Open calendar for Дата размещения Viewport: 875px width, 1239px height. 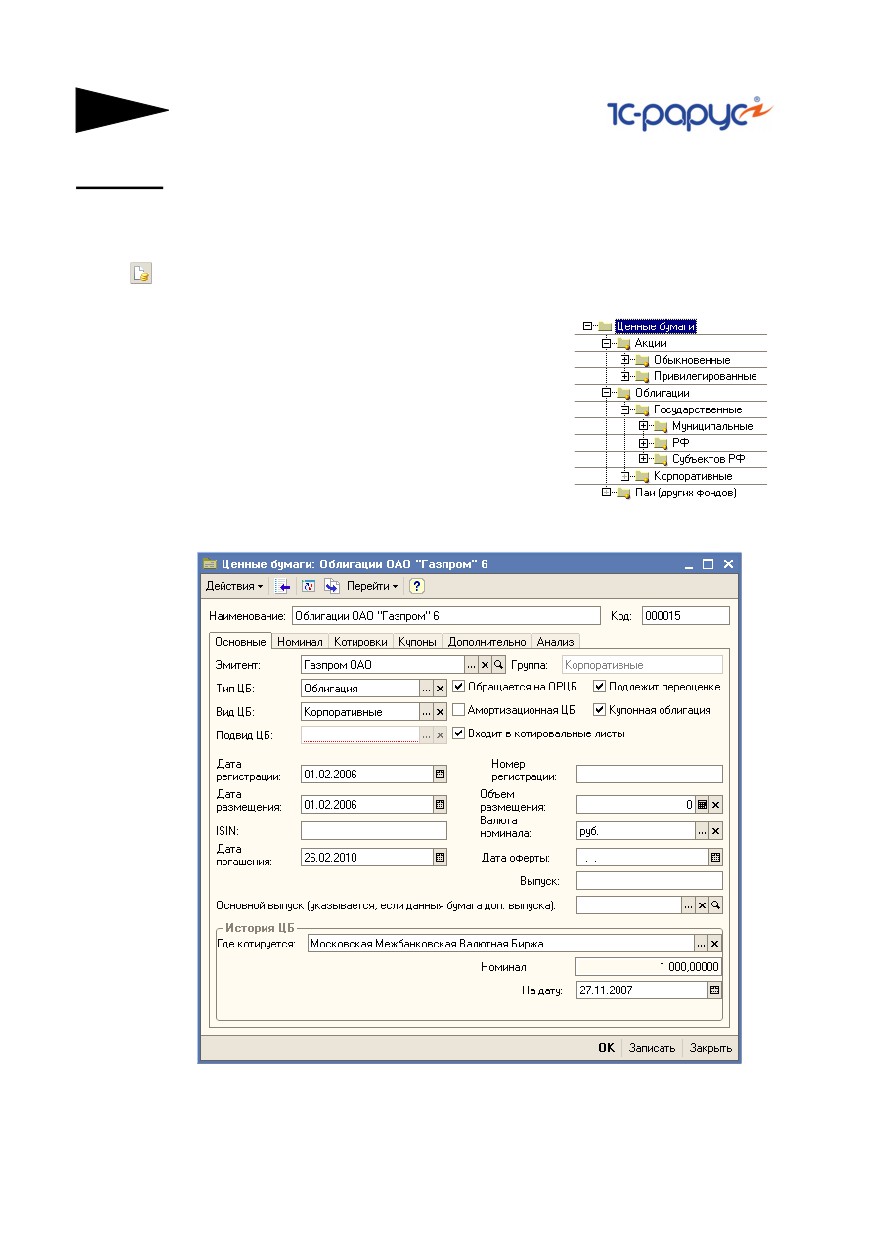point(440,805)
